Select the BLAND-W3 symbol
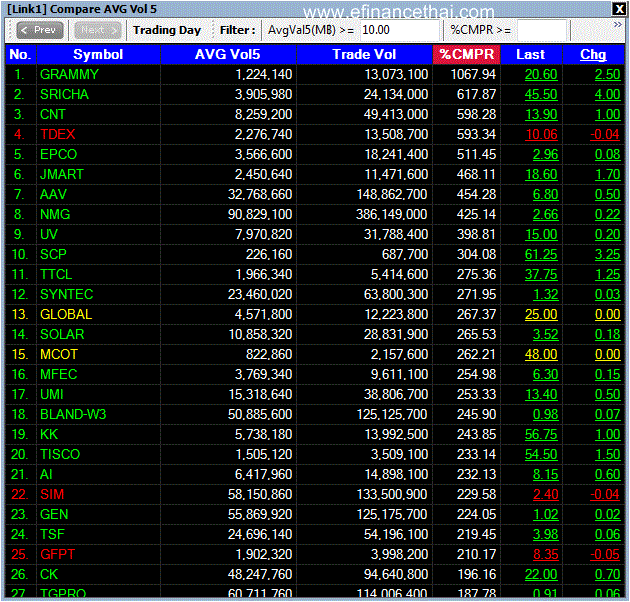 click(x=73, y=414)
